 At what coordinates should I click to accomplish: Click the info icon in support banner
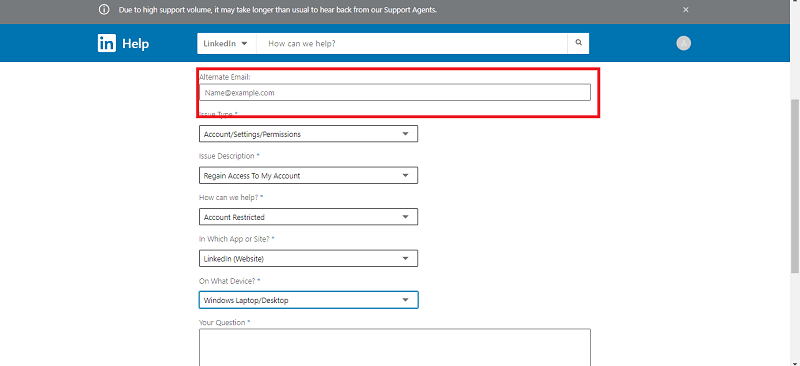104,10
